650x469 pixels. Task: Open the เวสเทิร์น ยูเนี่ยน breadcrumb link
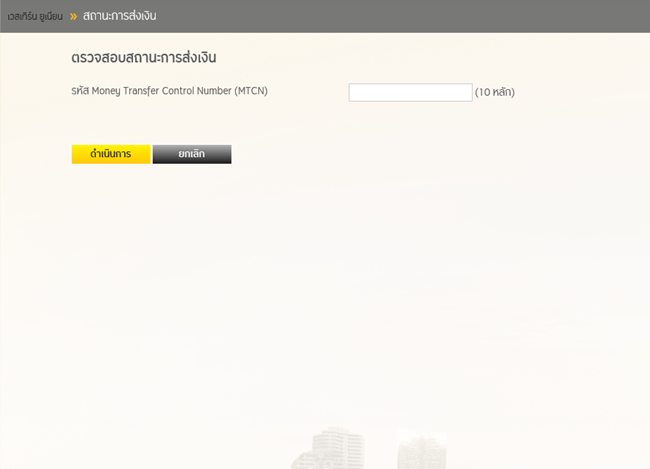tap(35, 16)
